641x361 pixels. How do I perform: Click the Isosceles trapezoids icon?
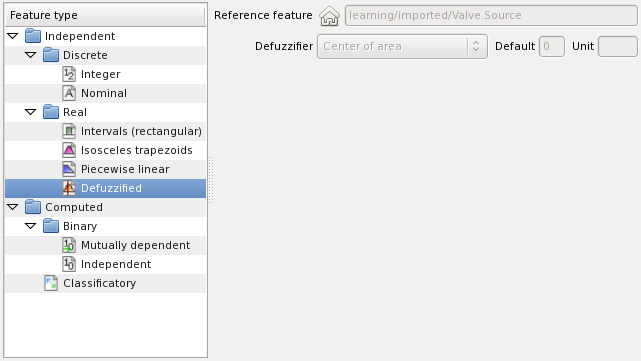69,150
